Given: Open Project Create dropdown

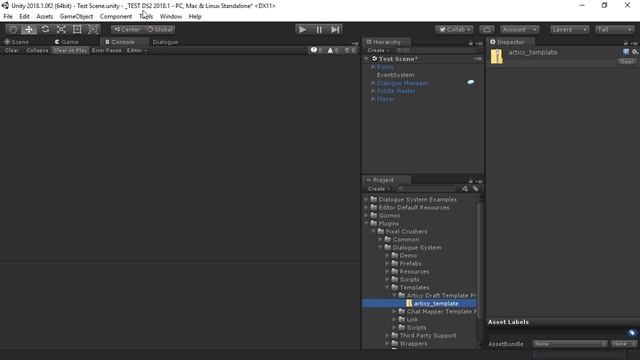Looking at the screenshot, I should click(378, 189).
